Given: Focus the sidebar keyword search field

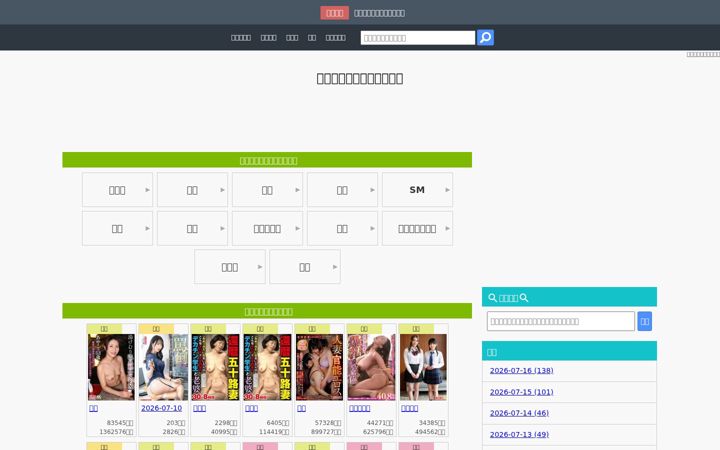Looking at the screenshot, I should pos(561,321).
